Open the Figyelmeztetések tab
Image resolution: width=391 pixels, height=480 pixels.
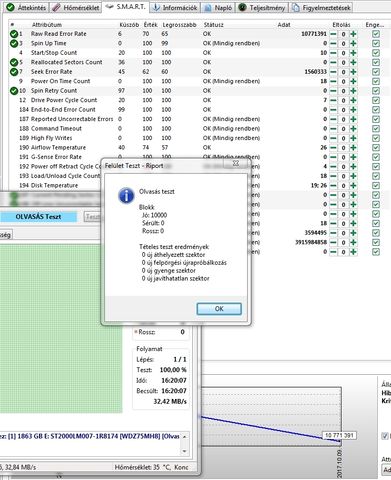click(x=321, y=7)
